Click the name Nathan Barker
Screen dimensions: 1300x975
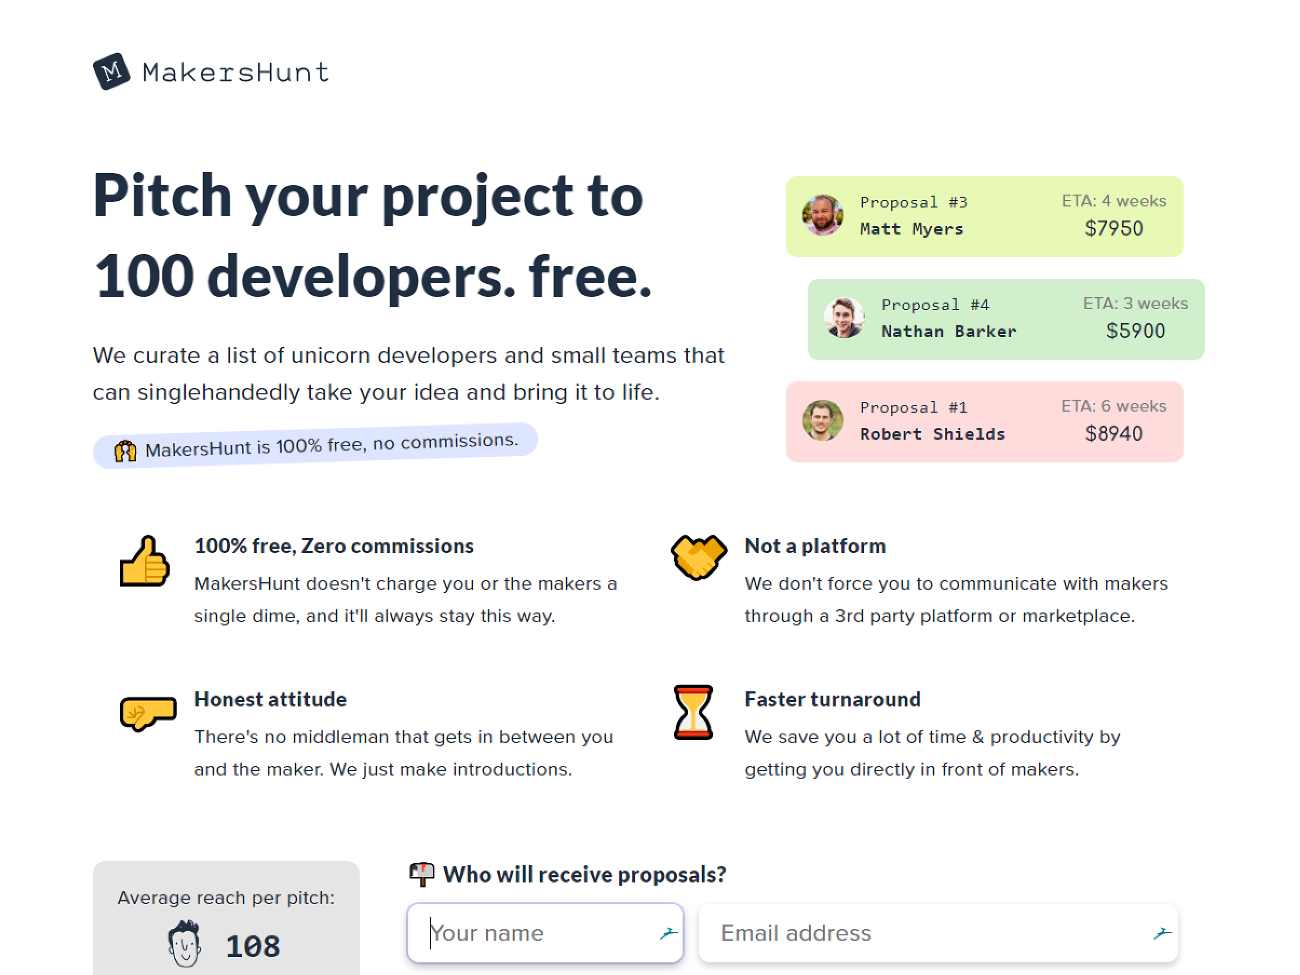tap(948, 331)
